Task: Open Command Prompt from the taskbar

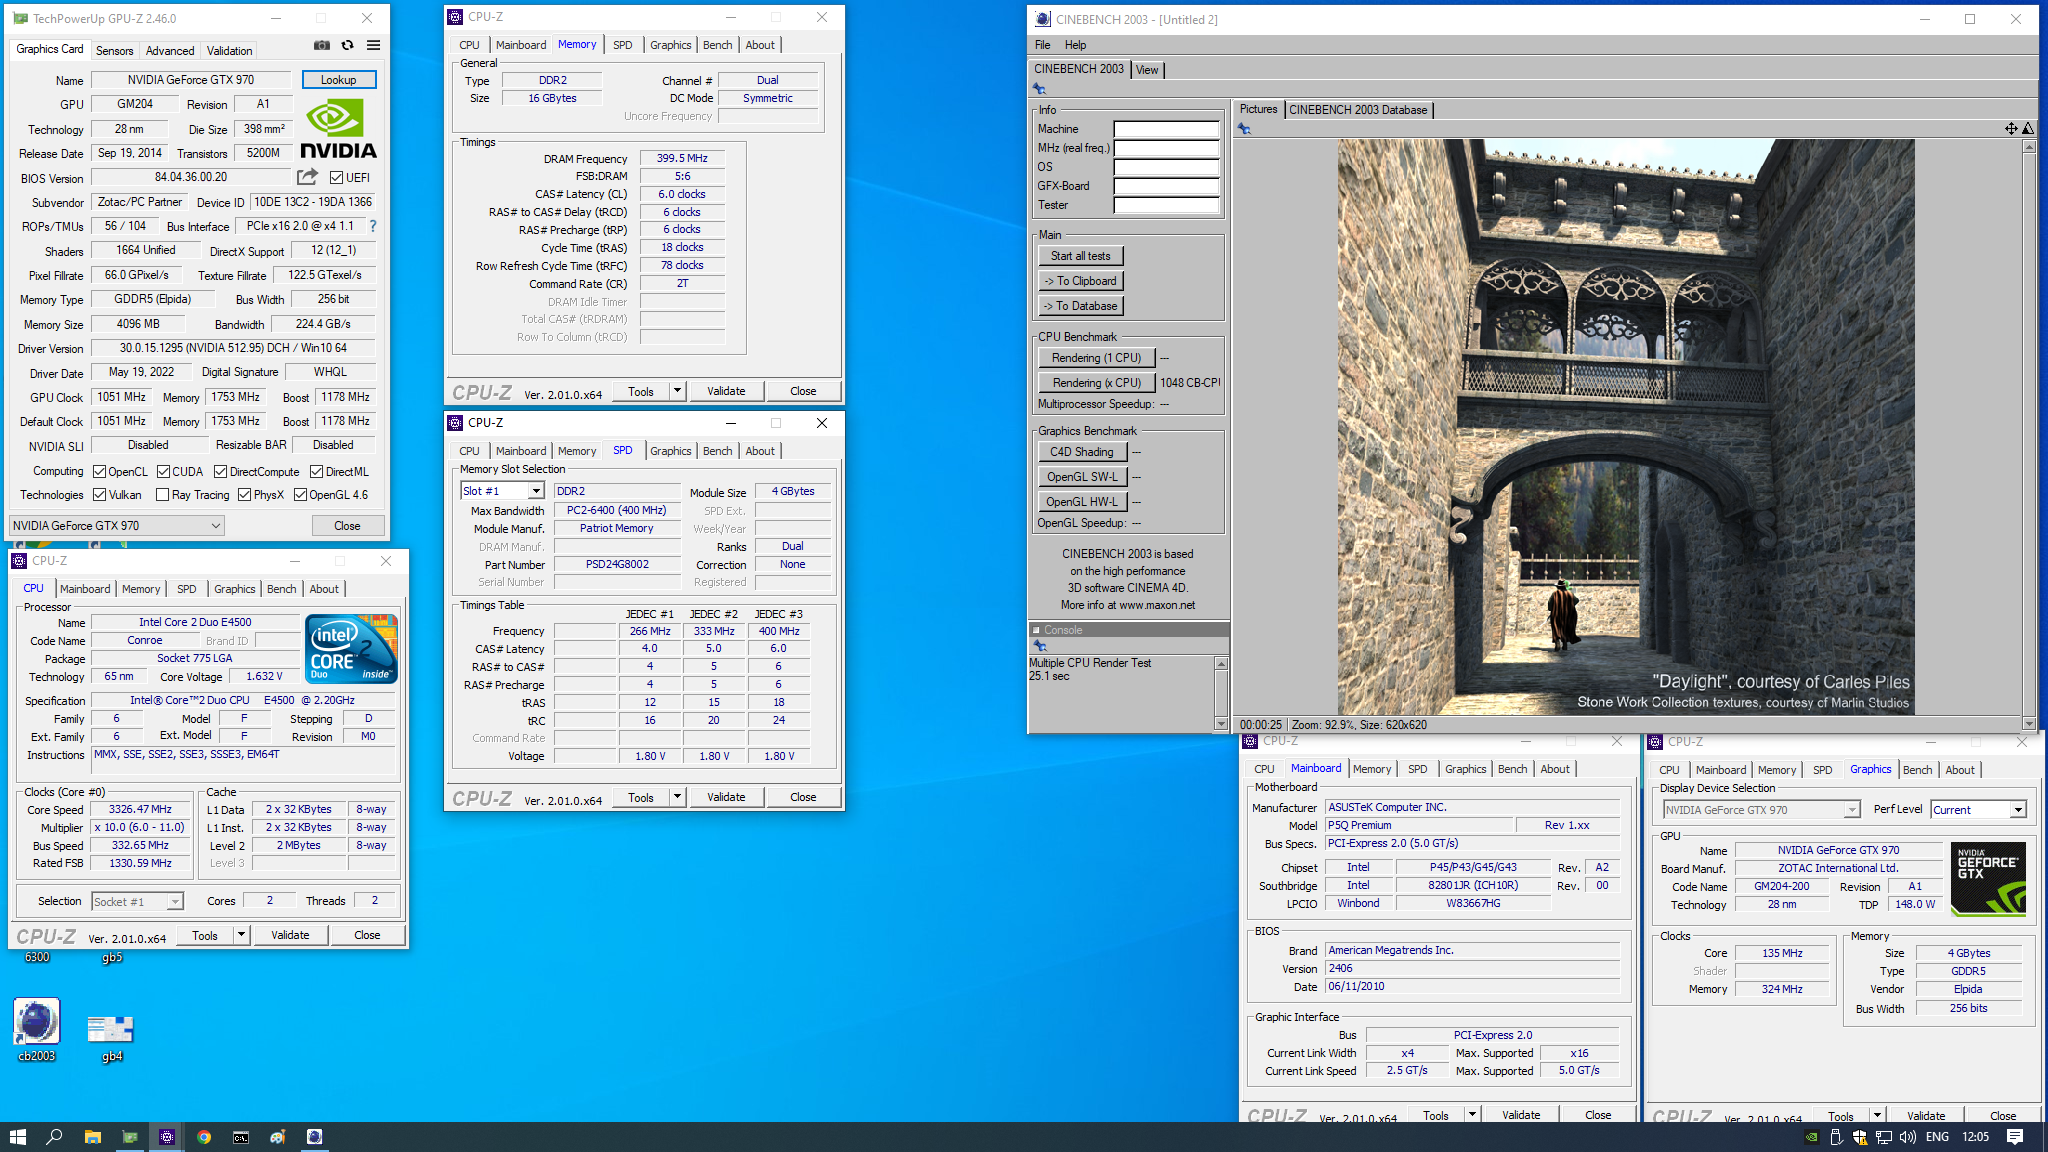Action: 241,1137
